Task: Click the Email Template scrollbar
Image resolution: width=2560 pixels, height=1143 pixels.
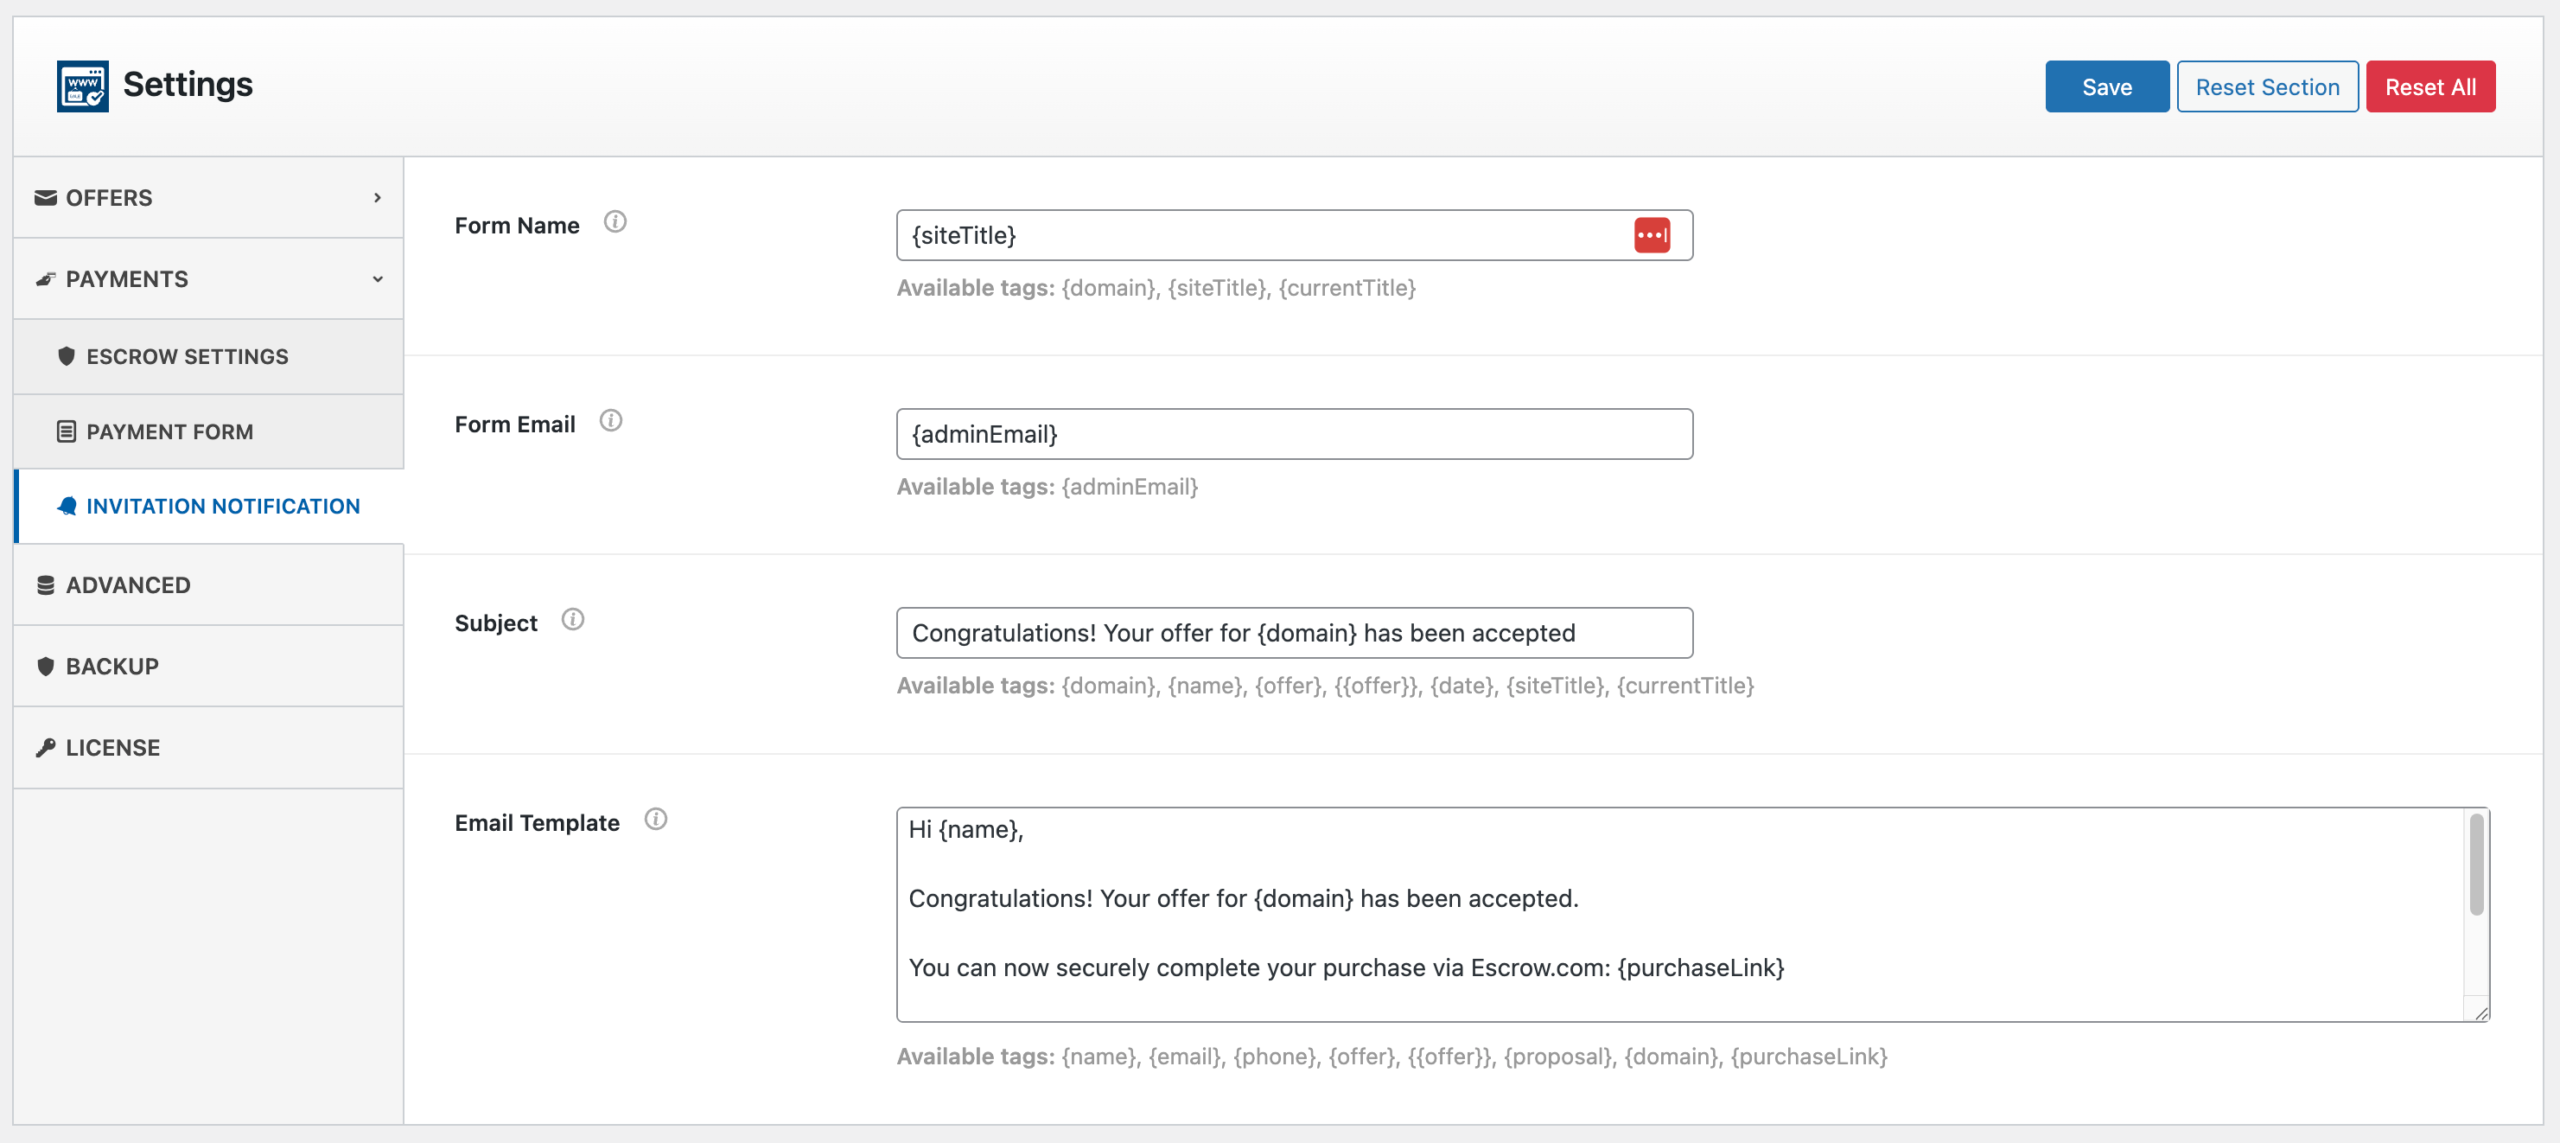Action: 2476,866
